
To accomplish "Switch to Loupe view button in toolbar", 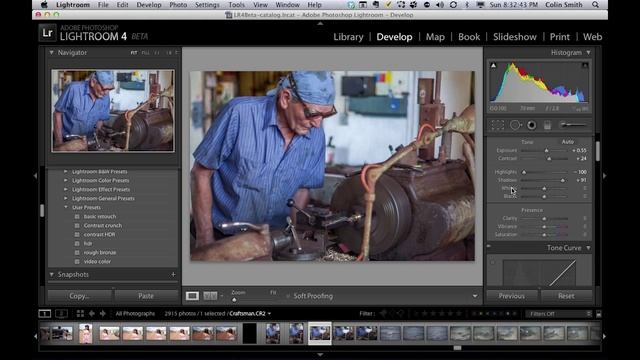I will coord(192,296).
